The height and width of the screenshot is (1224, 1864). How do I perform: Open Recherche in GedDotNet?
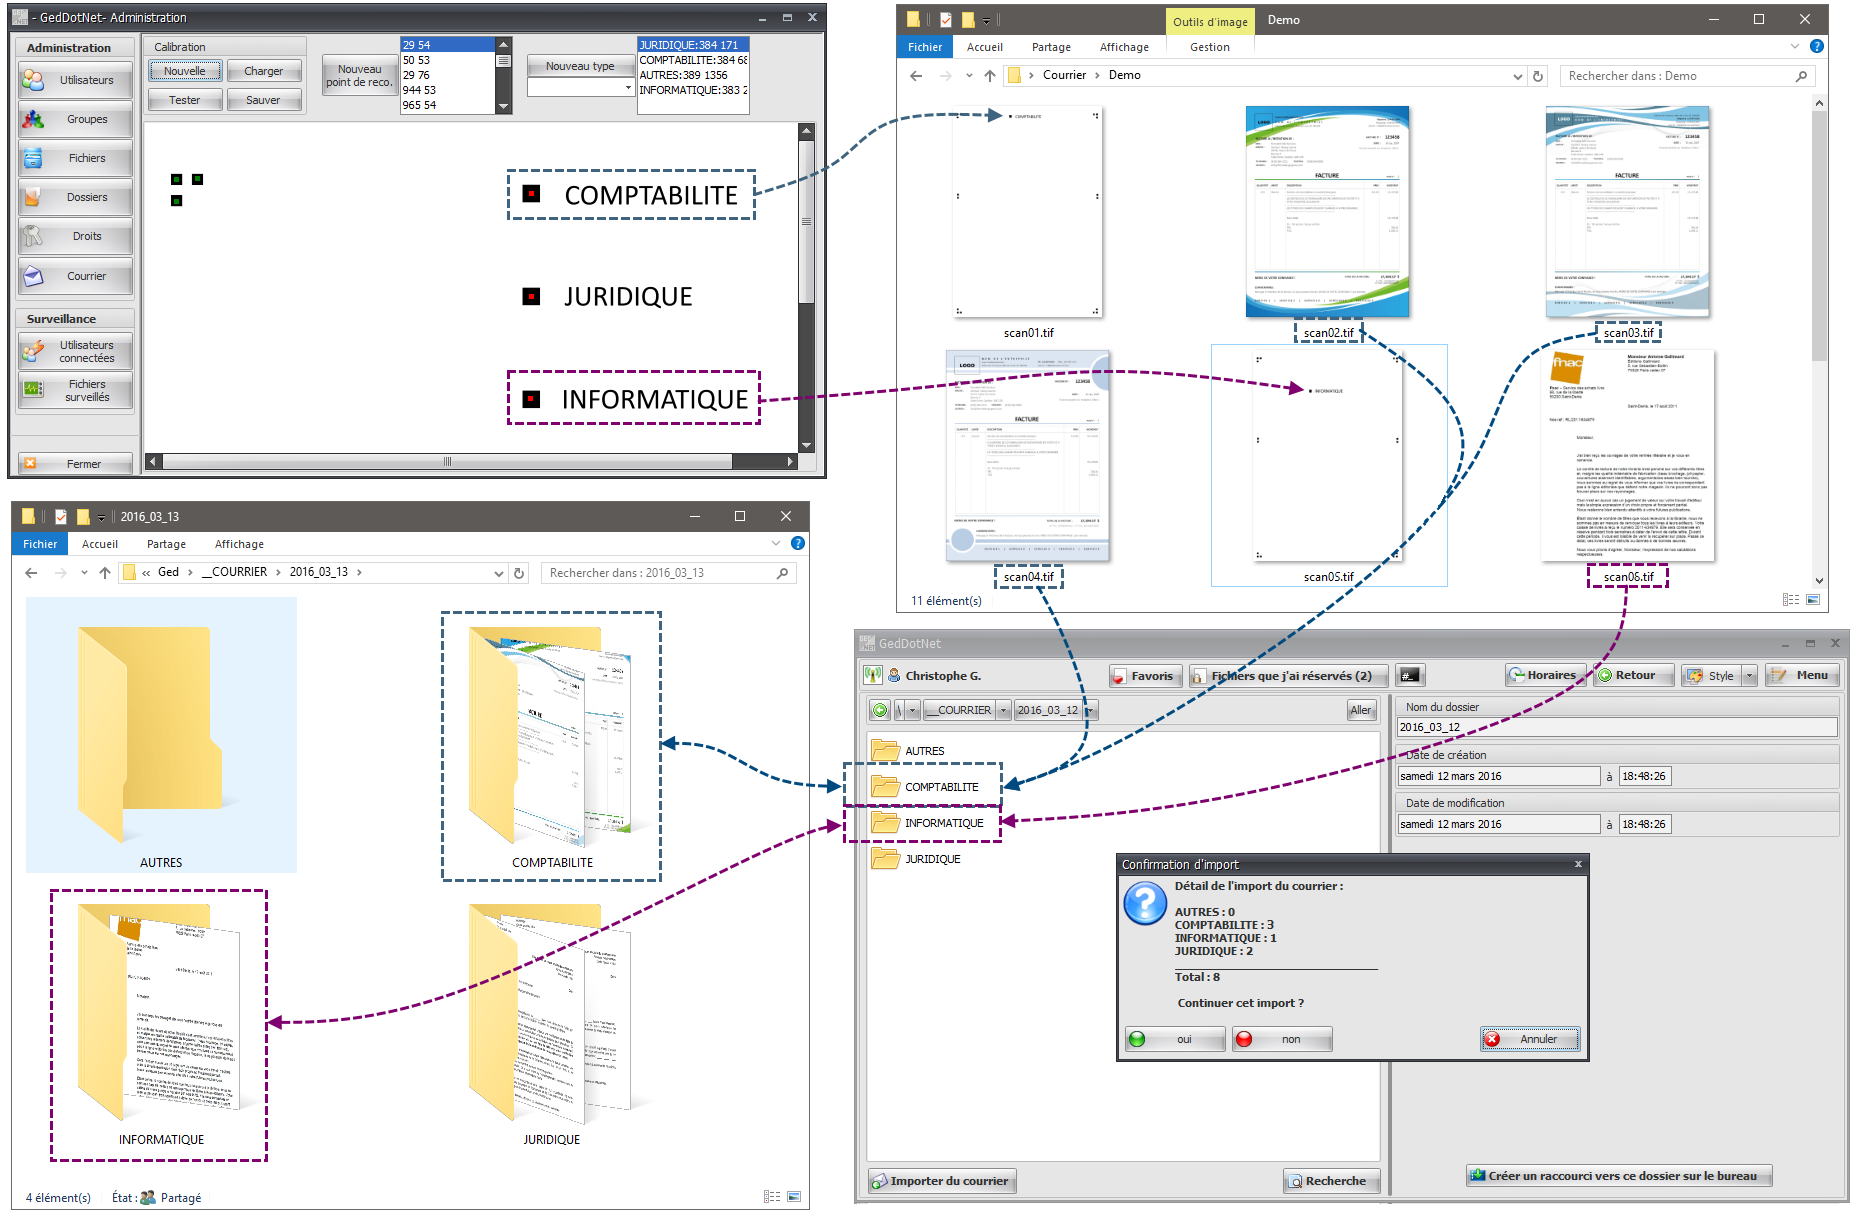[x=1332, y=1181]
